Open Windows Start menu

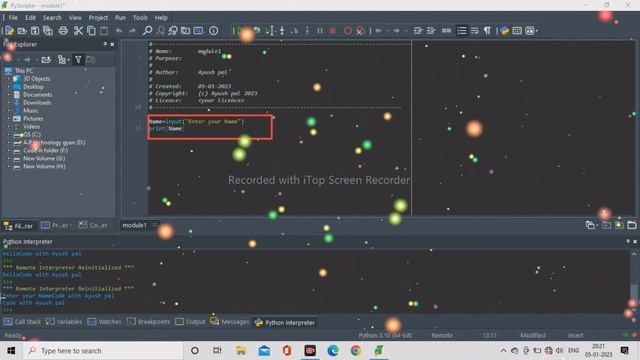point(11,351)
